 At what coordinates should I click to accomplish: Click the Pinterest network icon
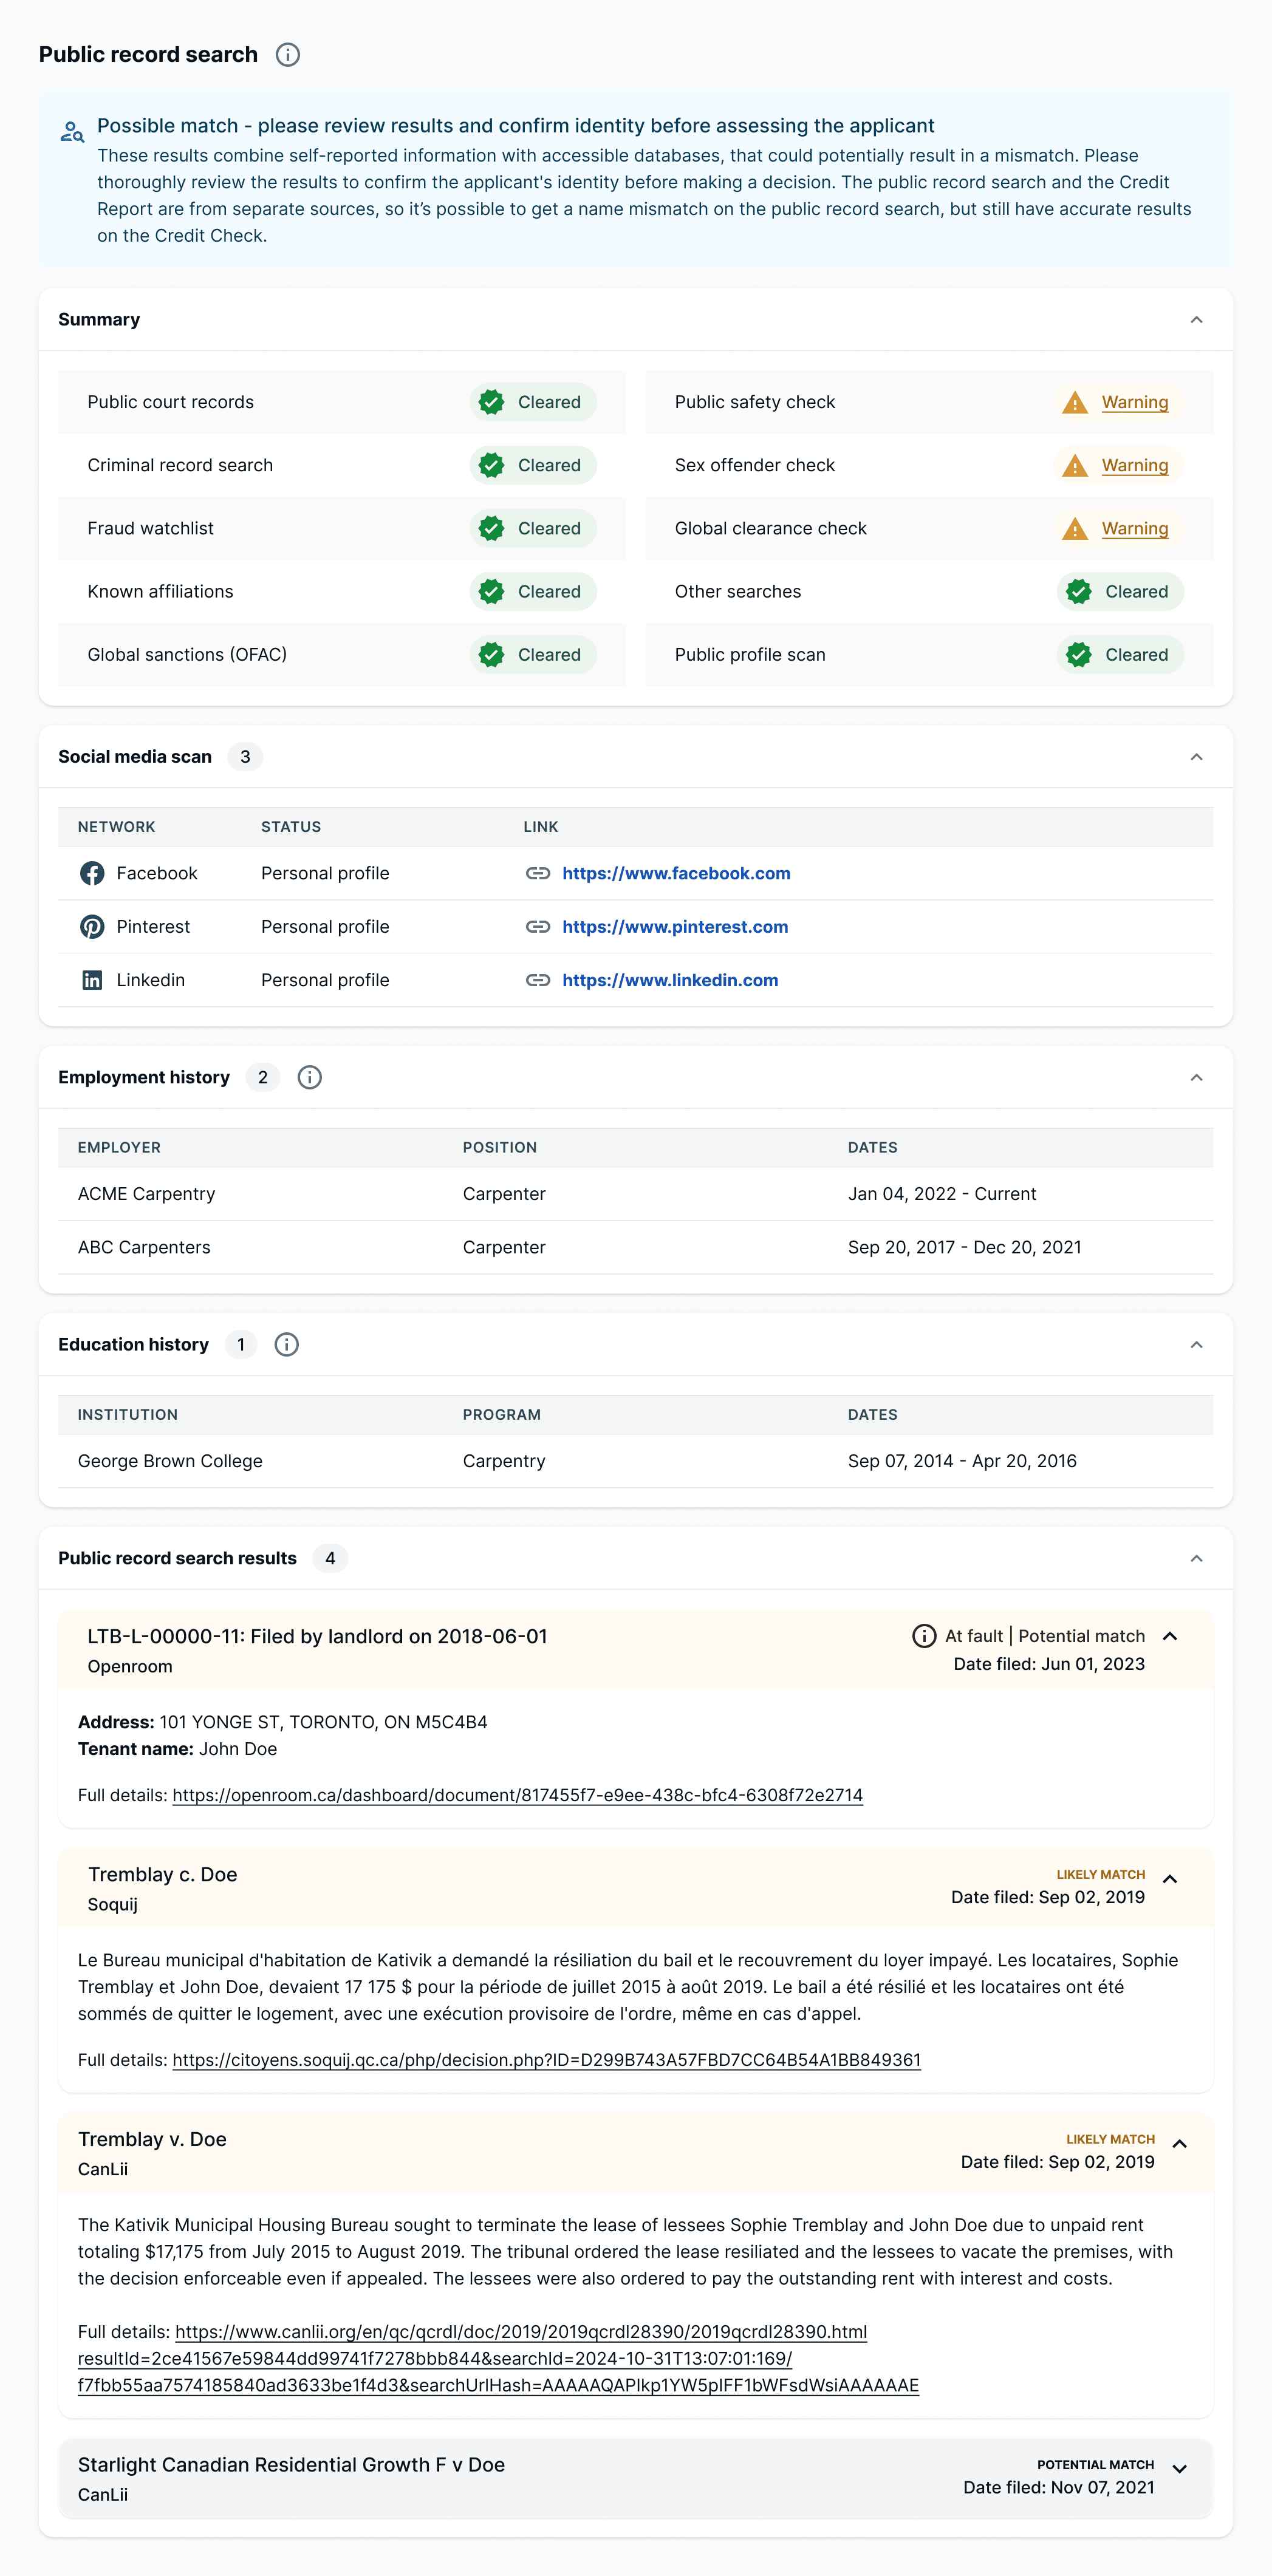92,927
